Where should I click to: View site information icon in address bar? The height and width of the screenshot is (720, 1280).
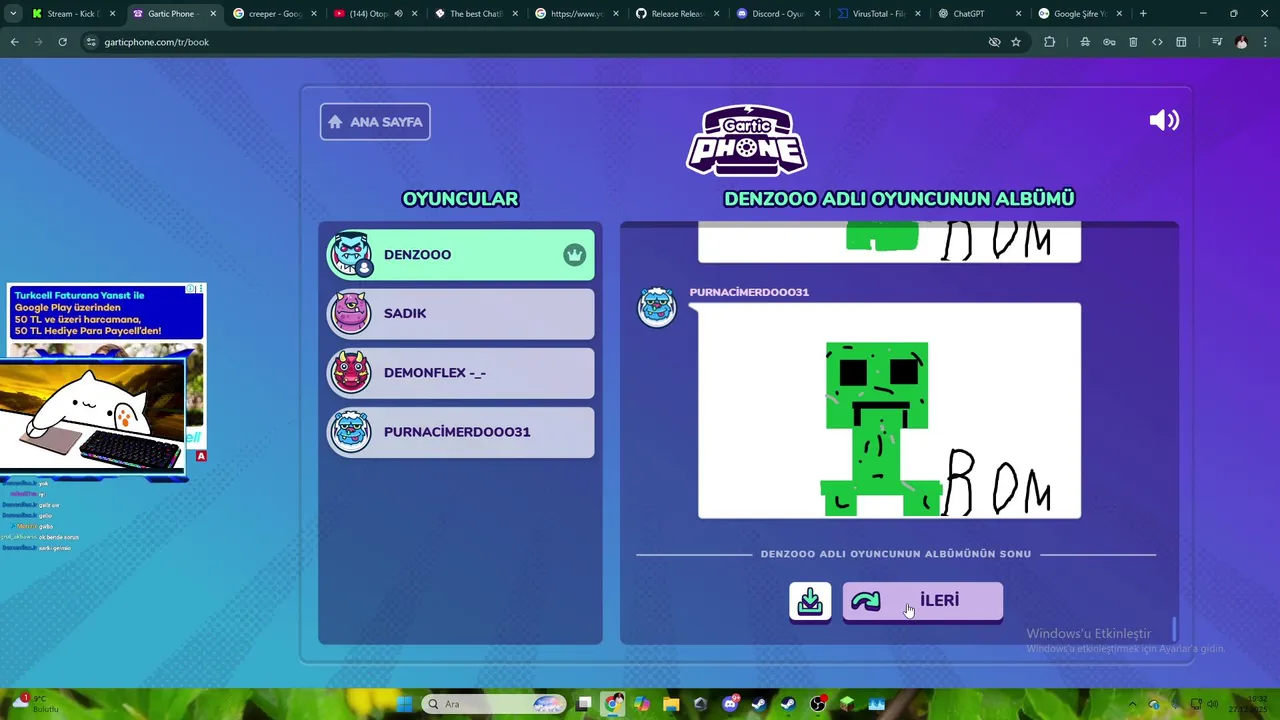91,42
